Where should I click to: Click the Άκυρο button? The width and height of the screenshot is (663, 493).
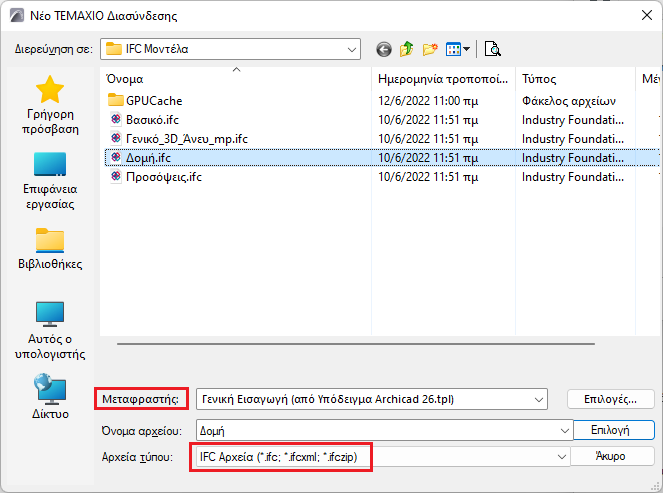pos(611,456)
